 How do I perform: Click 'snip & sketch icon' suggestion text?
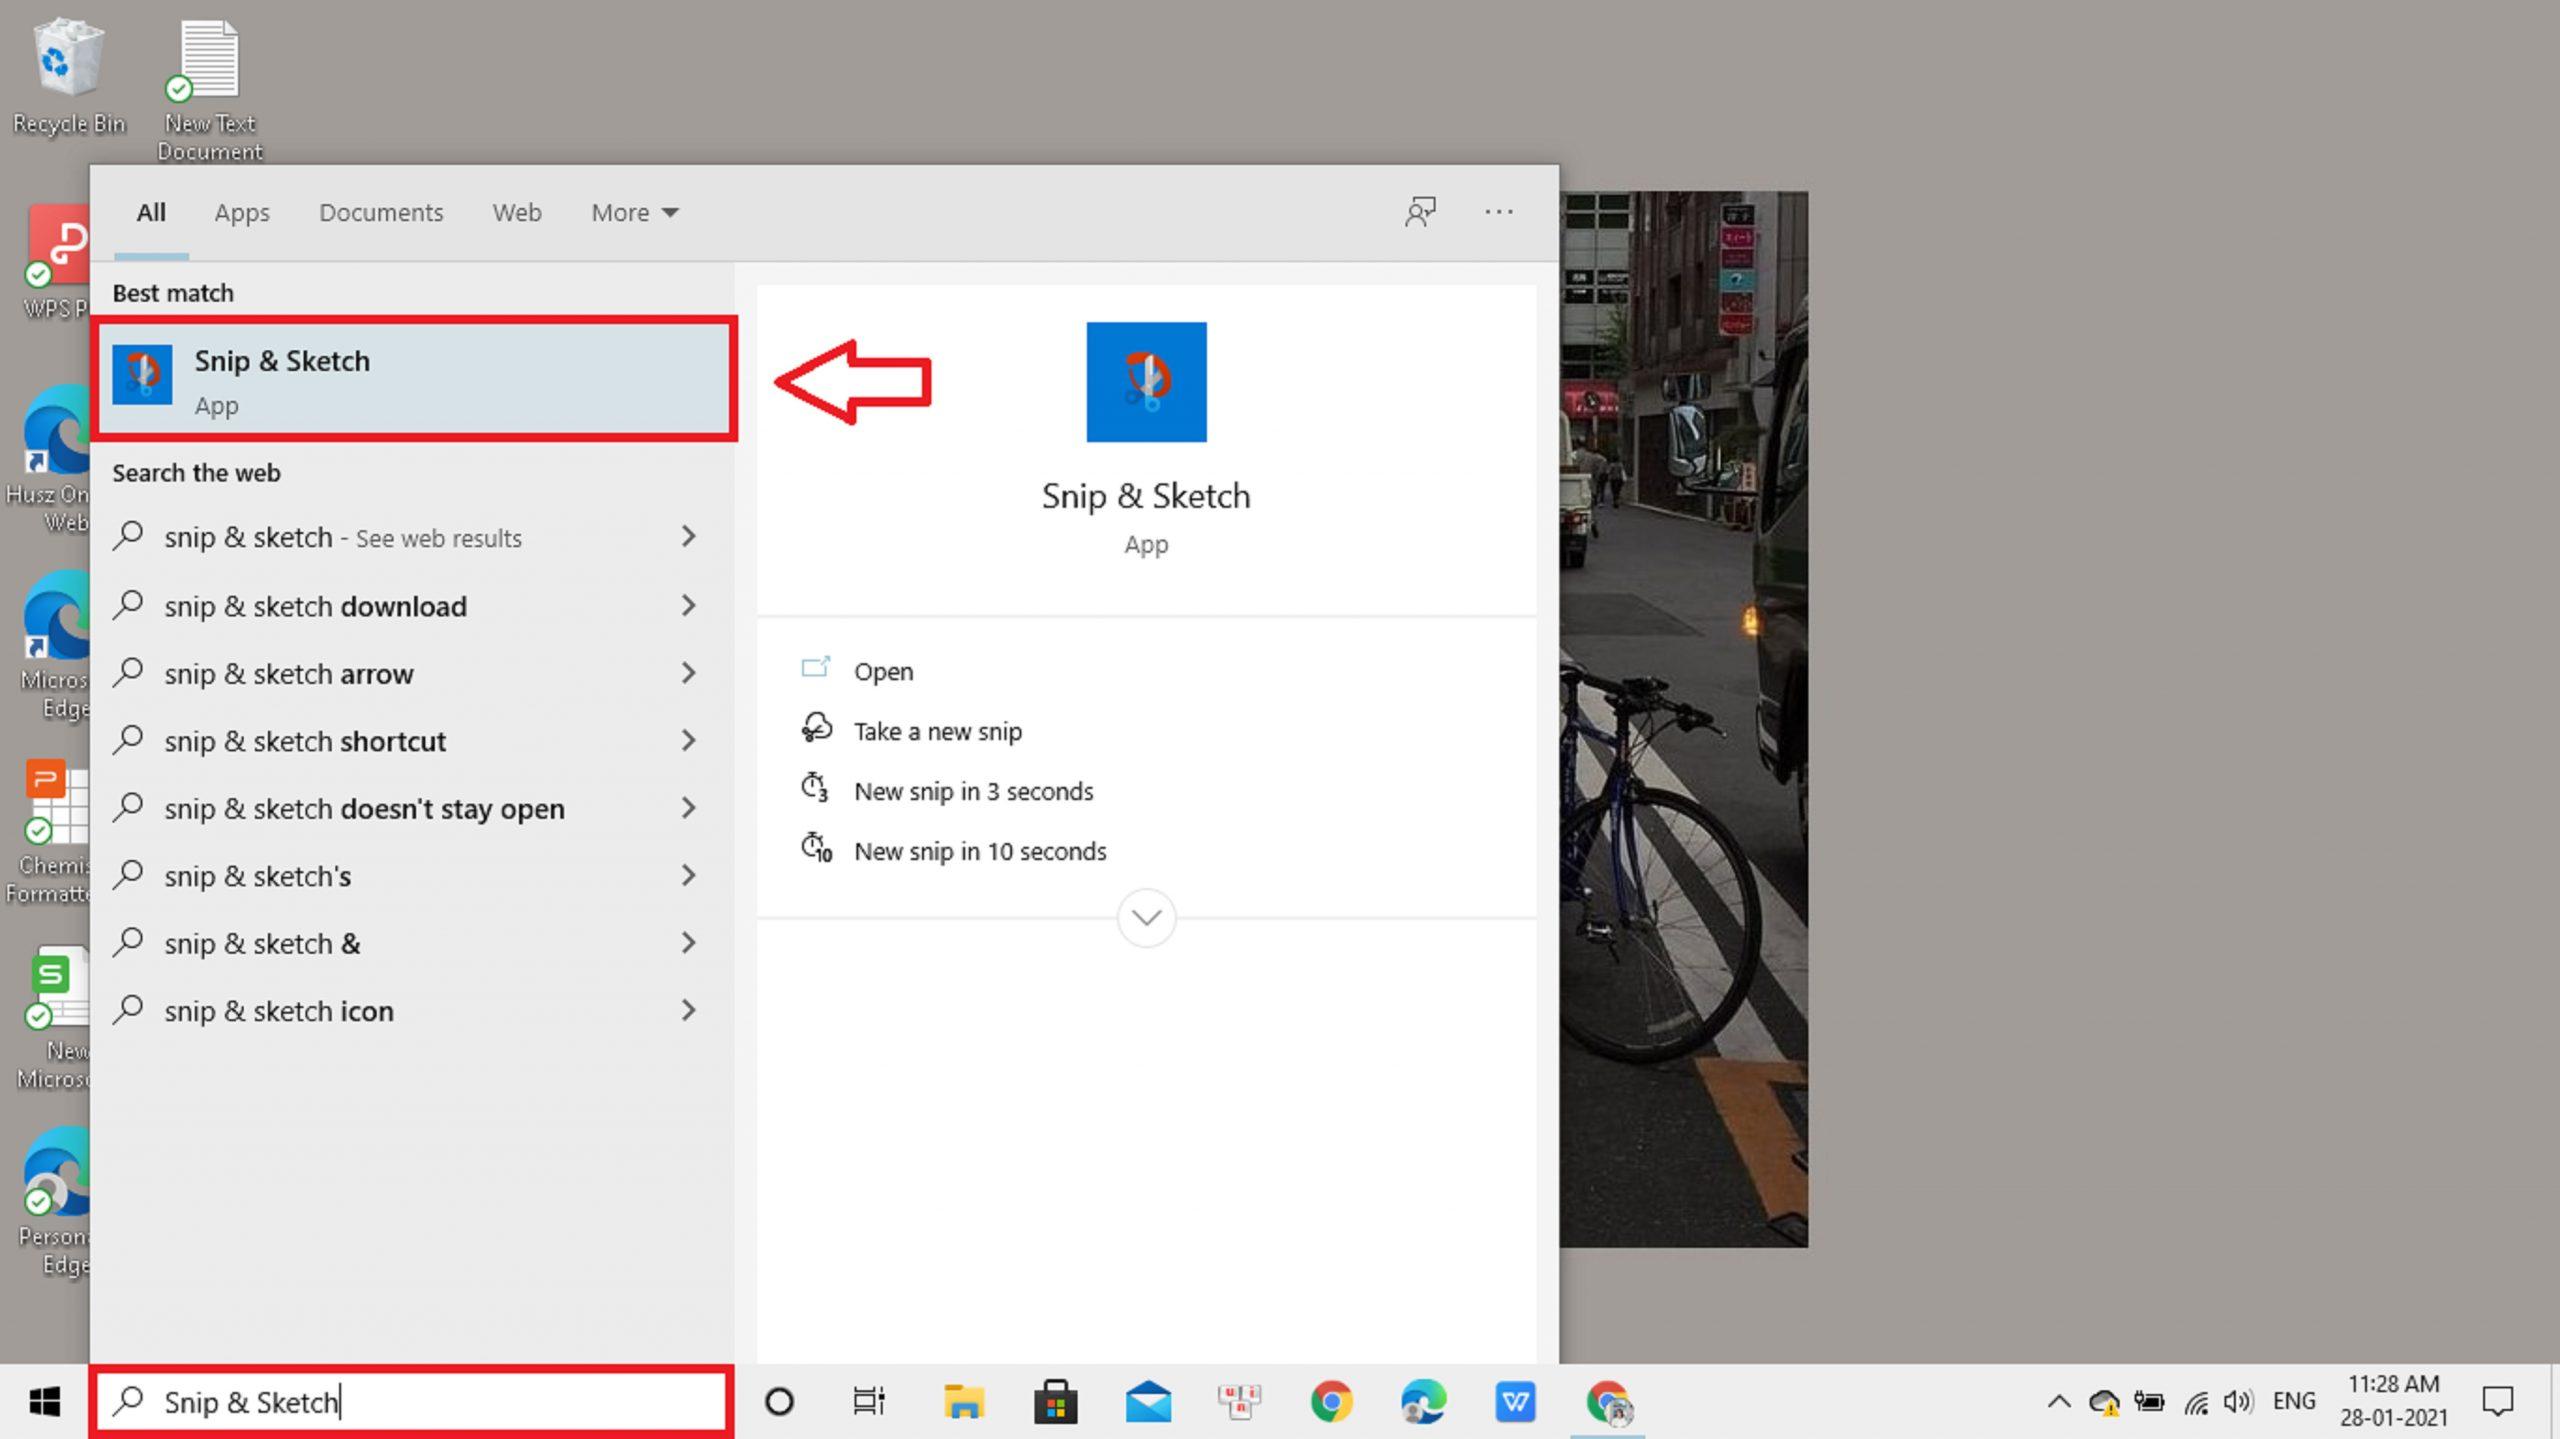click(x=279, y=1011)
